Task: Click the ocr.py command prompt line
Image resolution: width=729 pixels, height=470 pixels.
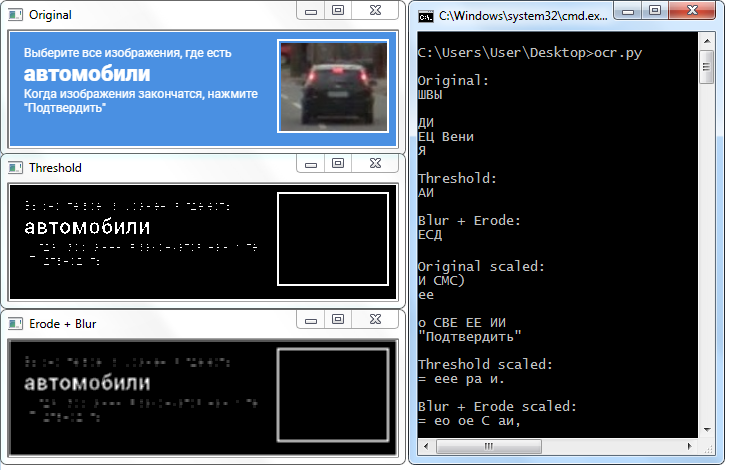Action: point(530,53)
